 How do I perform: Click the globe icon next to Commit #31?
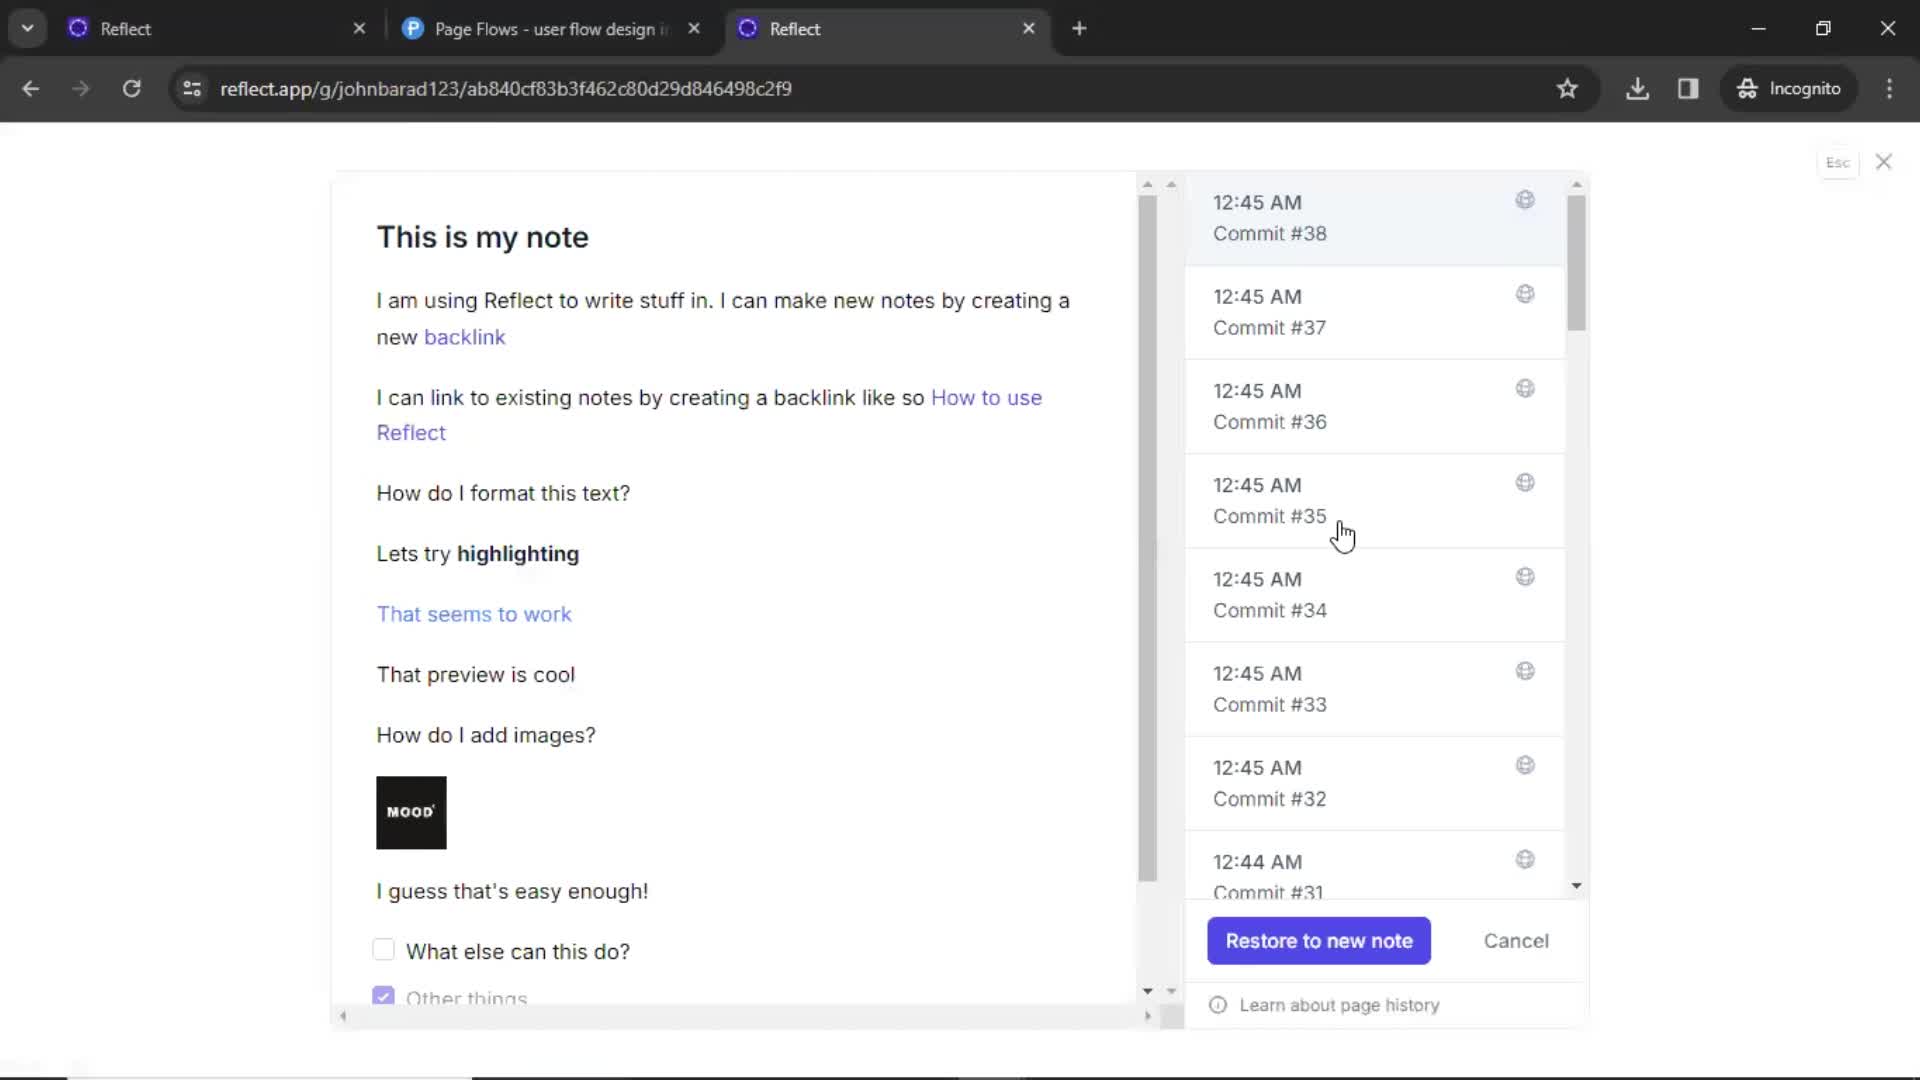click(1524, 860)
